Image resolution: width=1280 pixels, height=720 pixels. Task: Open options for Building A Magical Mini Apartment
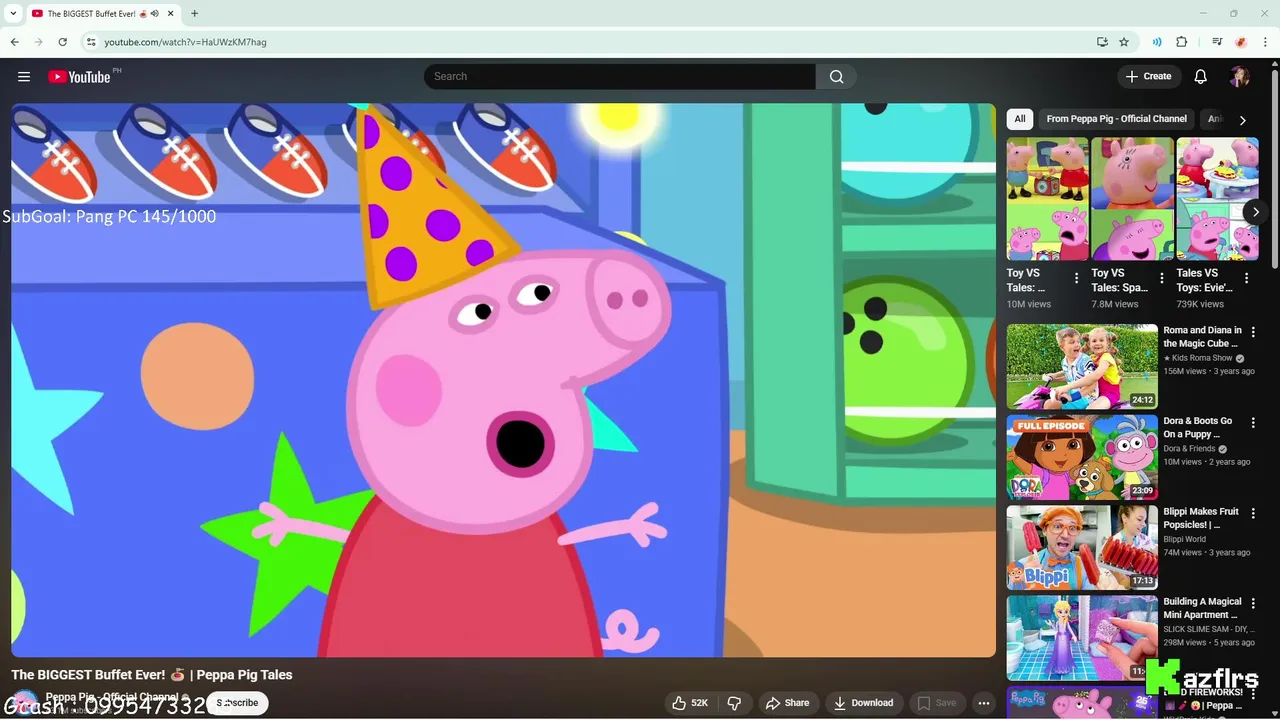(1253, 604)
